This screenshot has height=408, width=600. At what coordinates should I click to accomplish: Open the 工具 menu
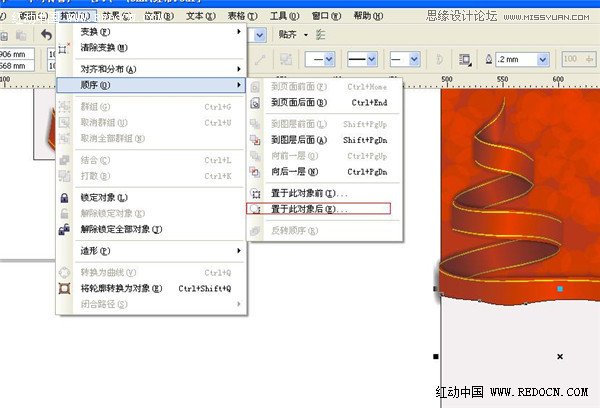click(x=284, y=16)
